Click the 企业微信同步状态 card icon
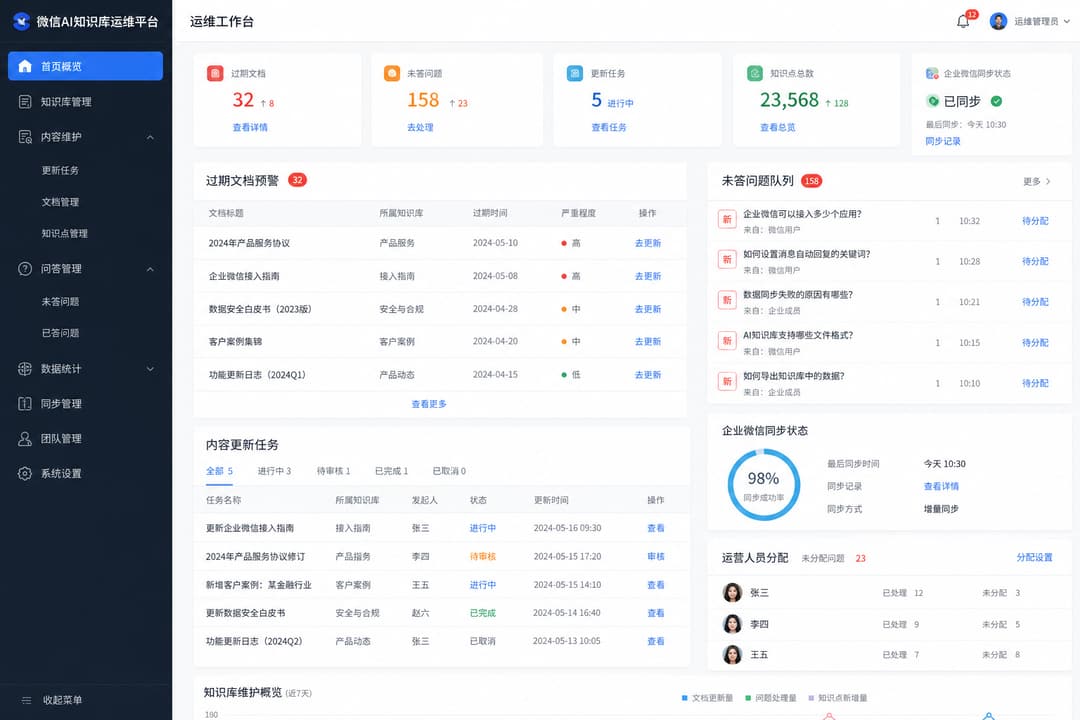This screenshot has width=1080, height=720. pyautogui.click(x=932, y=73)
